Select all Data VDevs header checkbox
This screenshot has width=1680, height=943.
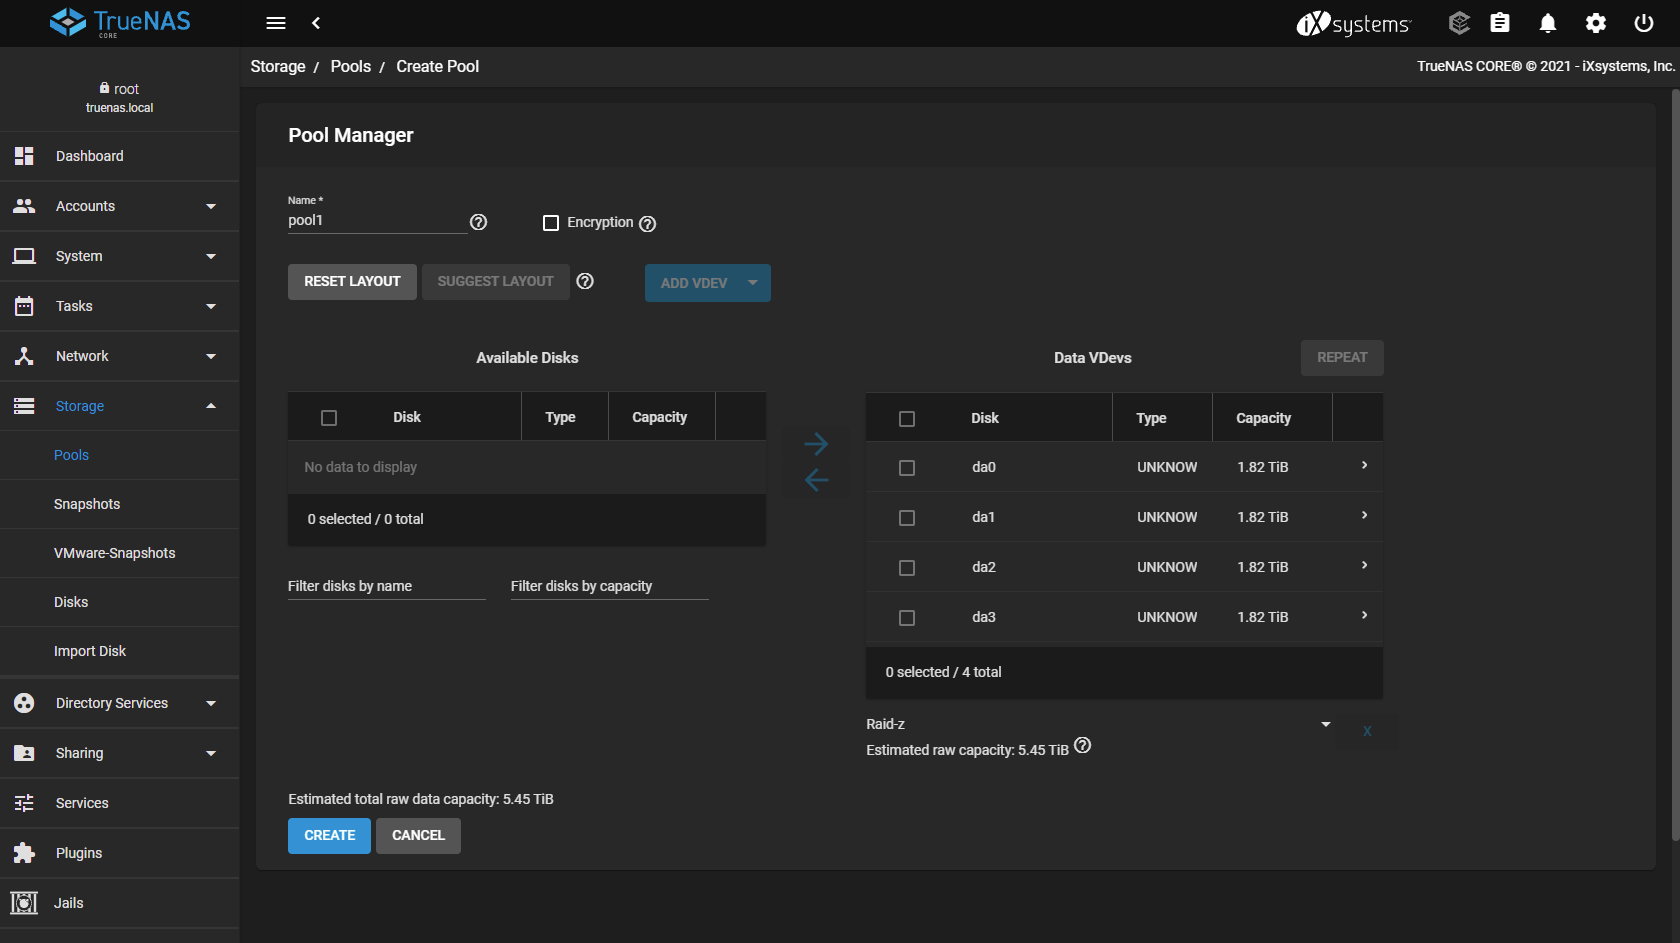point(907,419)
